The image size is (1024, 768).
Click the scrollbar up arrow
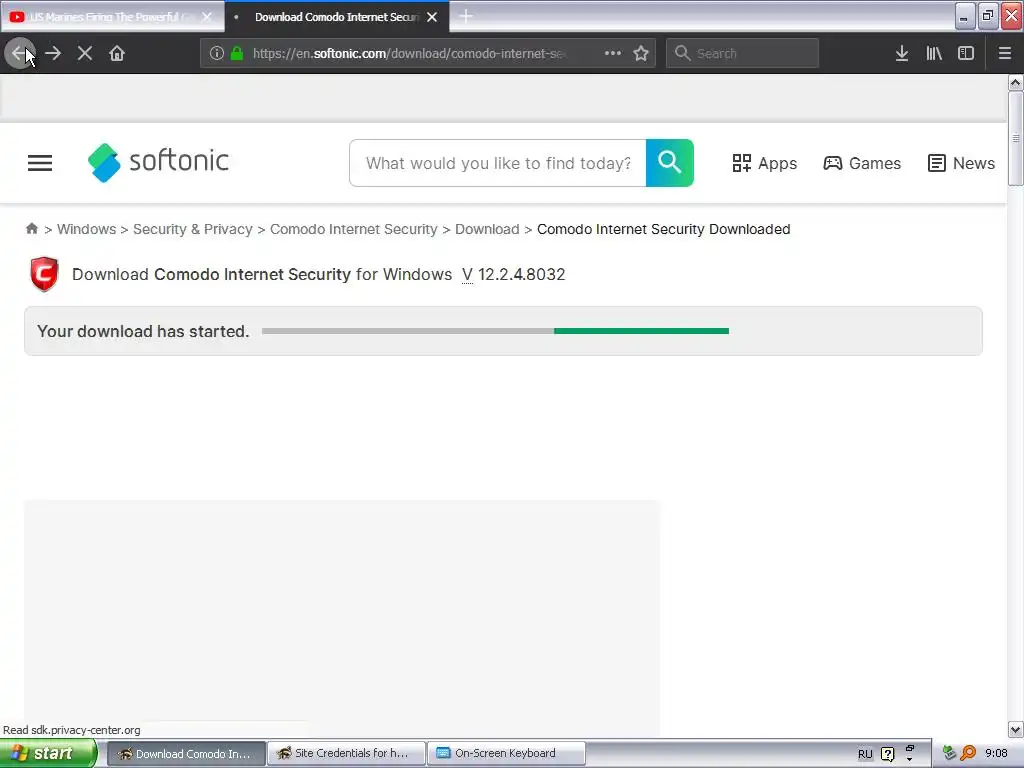pos(1015,82)
